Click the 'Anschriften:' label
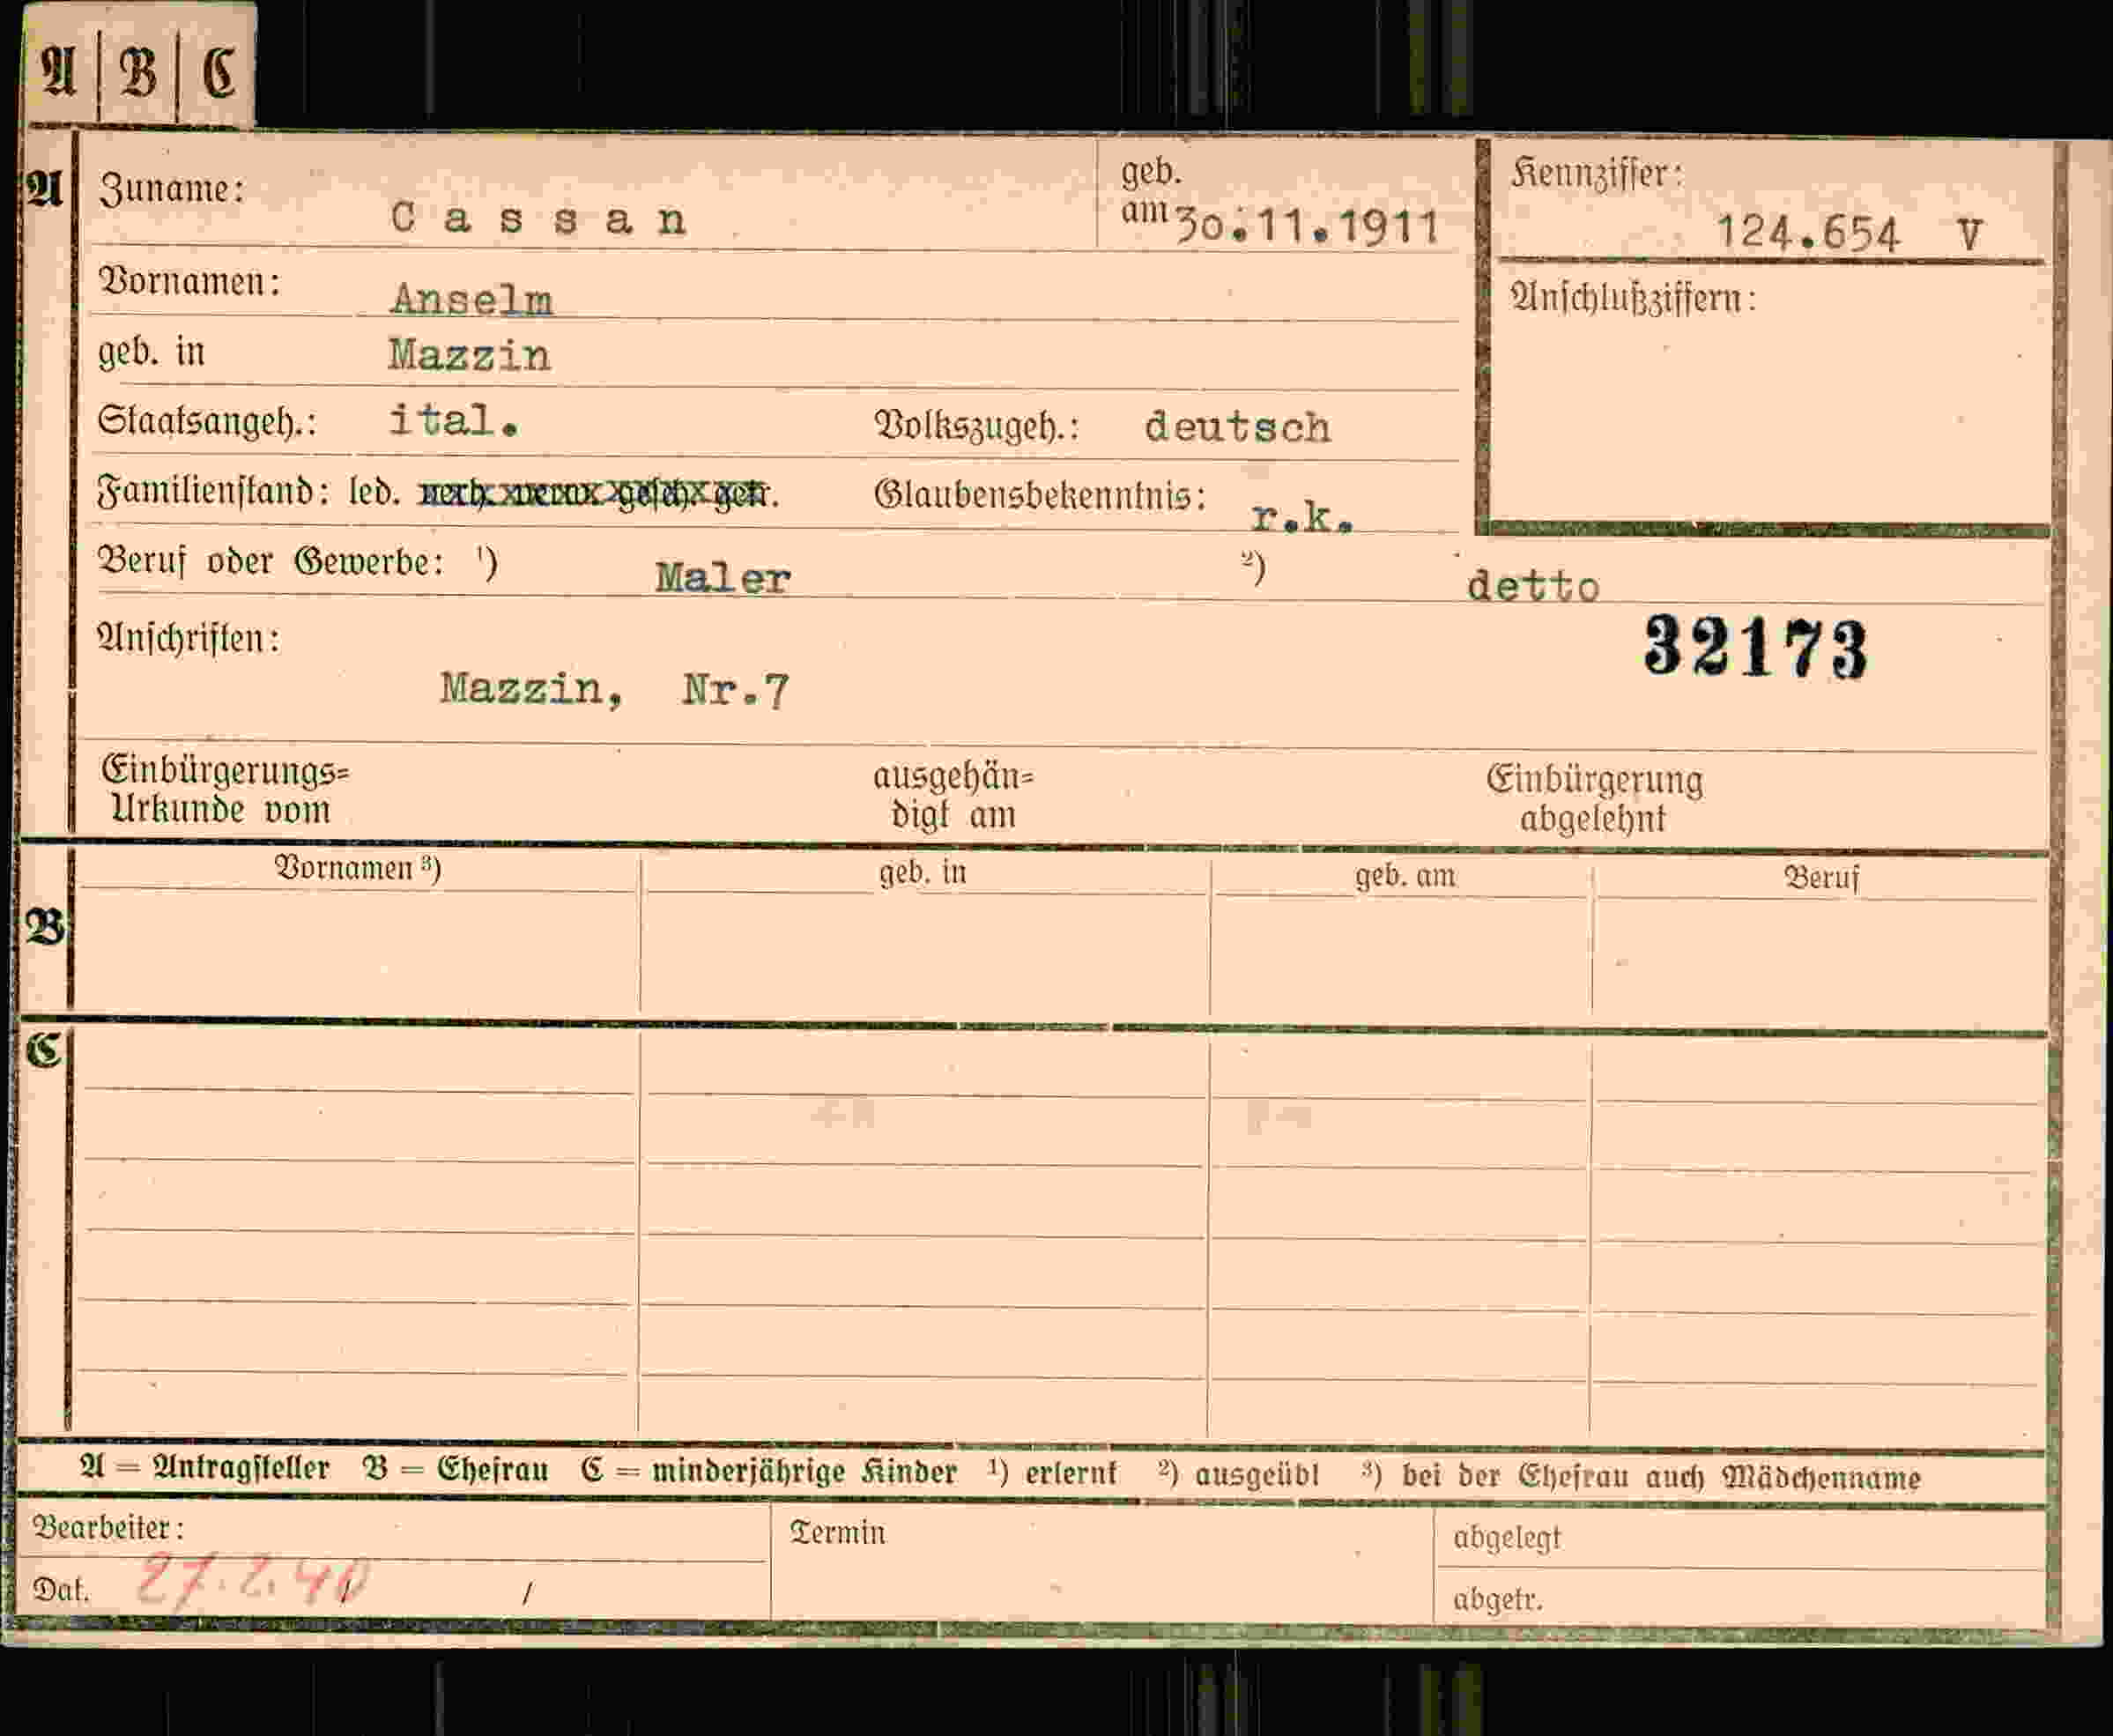Screen dimensions: 2113x1736 (188, 638)
